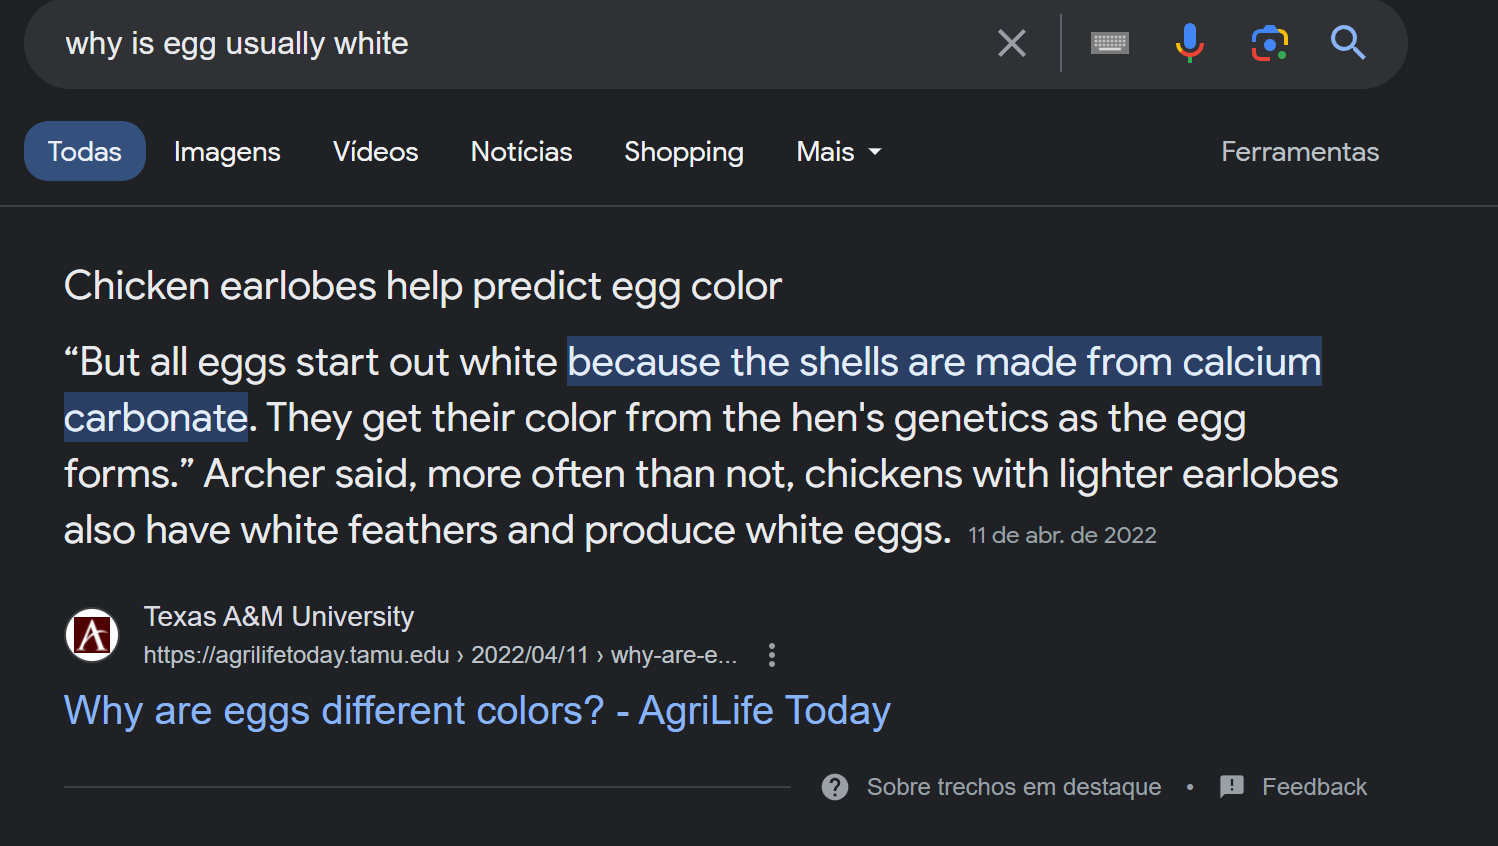
Task: Go to Shopping results tab
Action: coord(684,152)
